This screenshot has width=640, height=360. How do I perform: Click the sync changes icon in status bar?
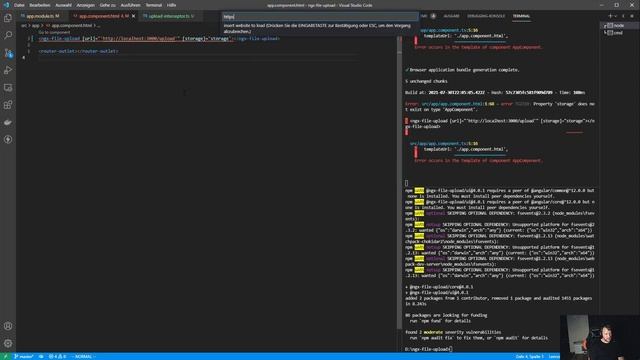click(41, 356)
